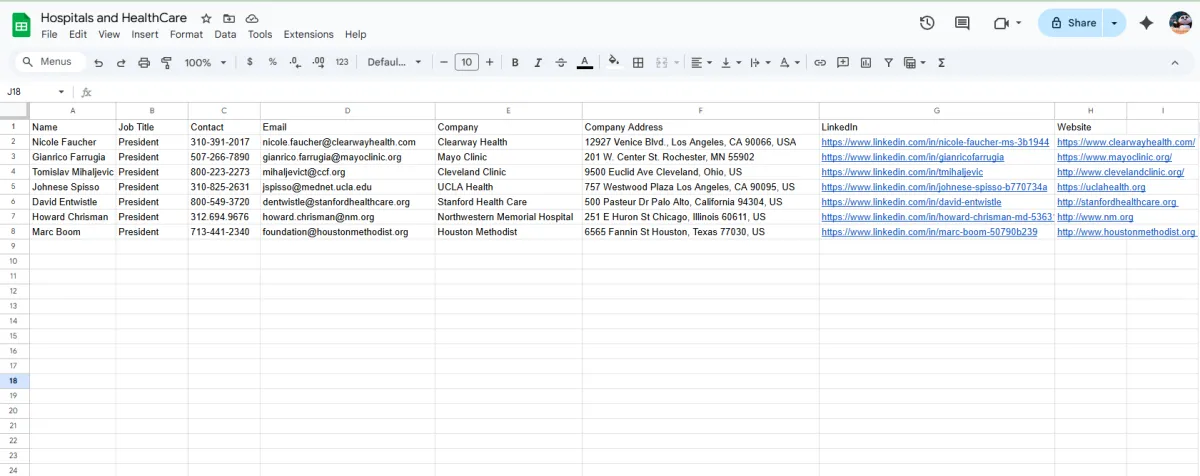Check cloud save status icon

coord(252,18)
